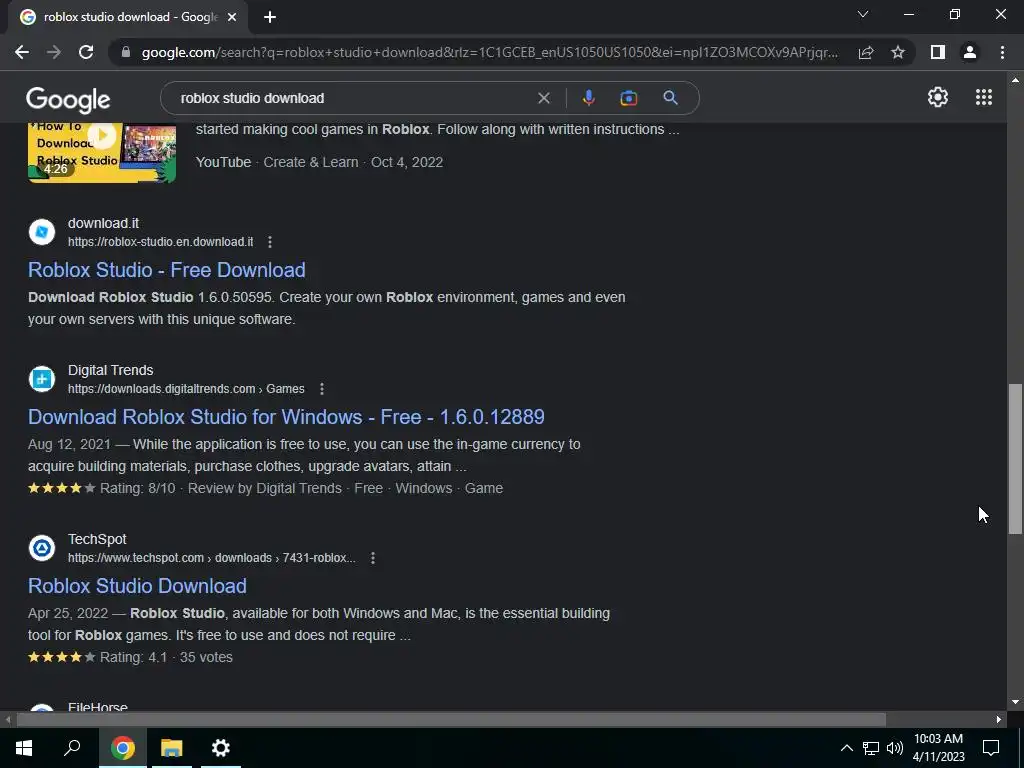Open the TechSpot Roblox Studio Download link

tap(137, 586)
